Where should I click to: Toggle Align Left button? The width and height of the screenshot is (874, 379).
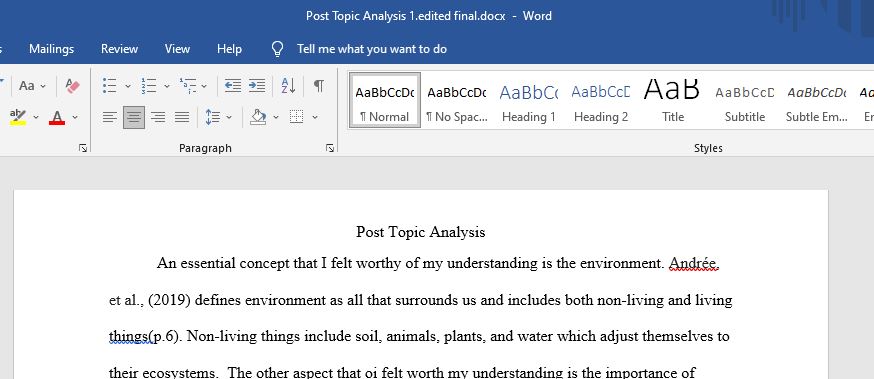(x=110, y=117)
